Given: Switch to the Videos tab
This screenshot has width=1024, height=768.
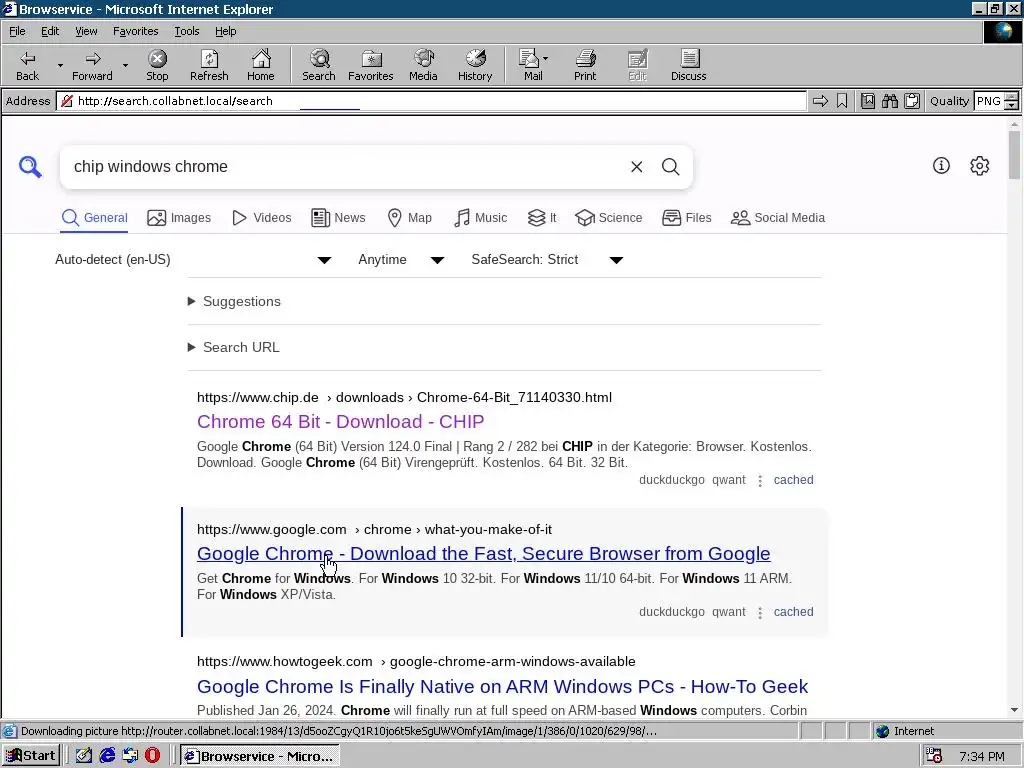Looking at the screenshot, I should (x=261, y=217).
